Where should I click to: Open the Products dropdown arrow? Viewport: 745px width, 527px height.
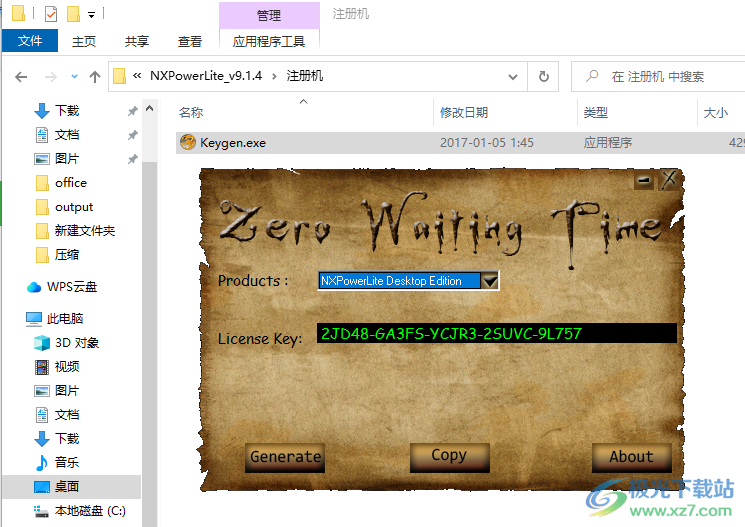pos(489,281)
